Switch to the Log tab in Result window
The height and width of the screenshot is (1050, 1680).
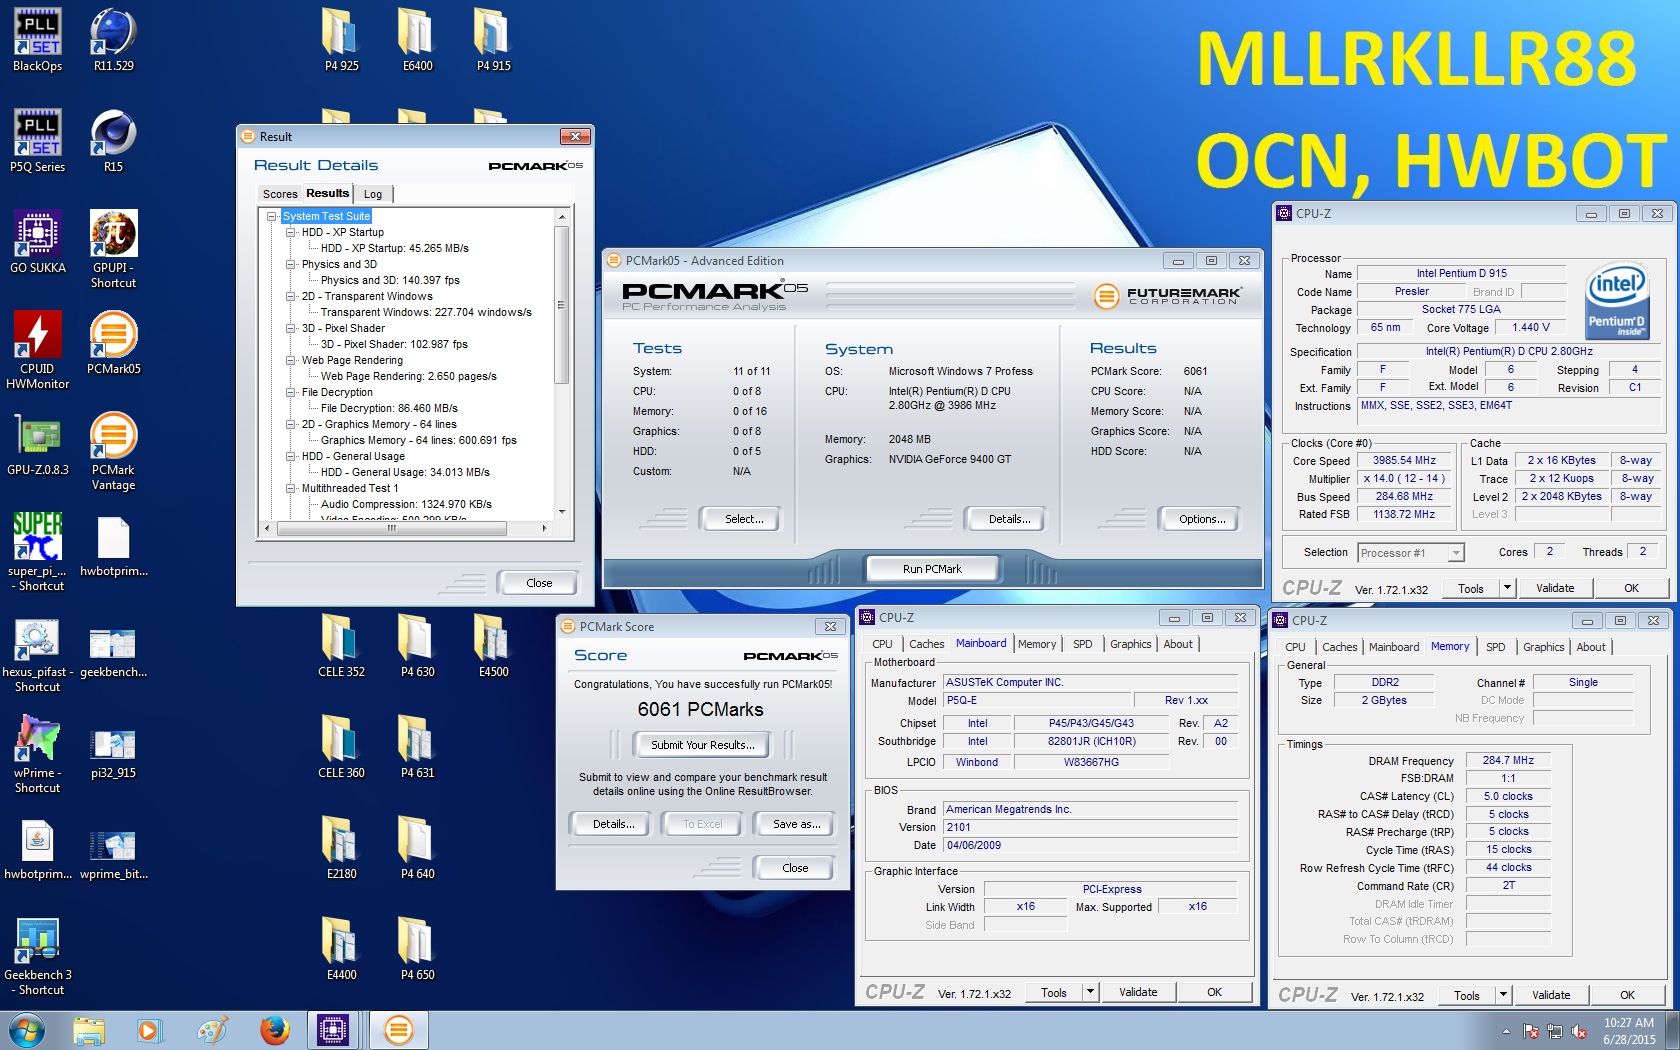373,194
